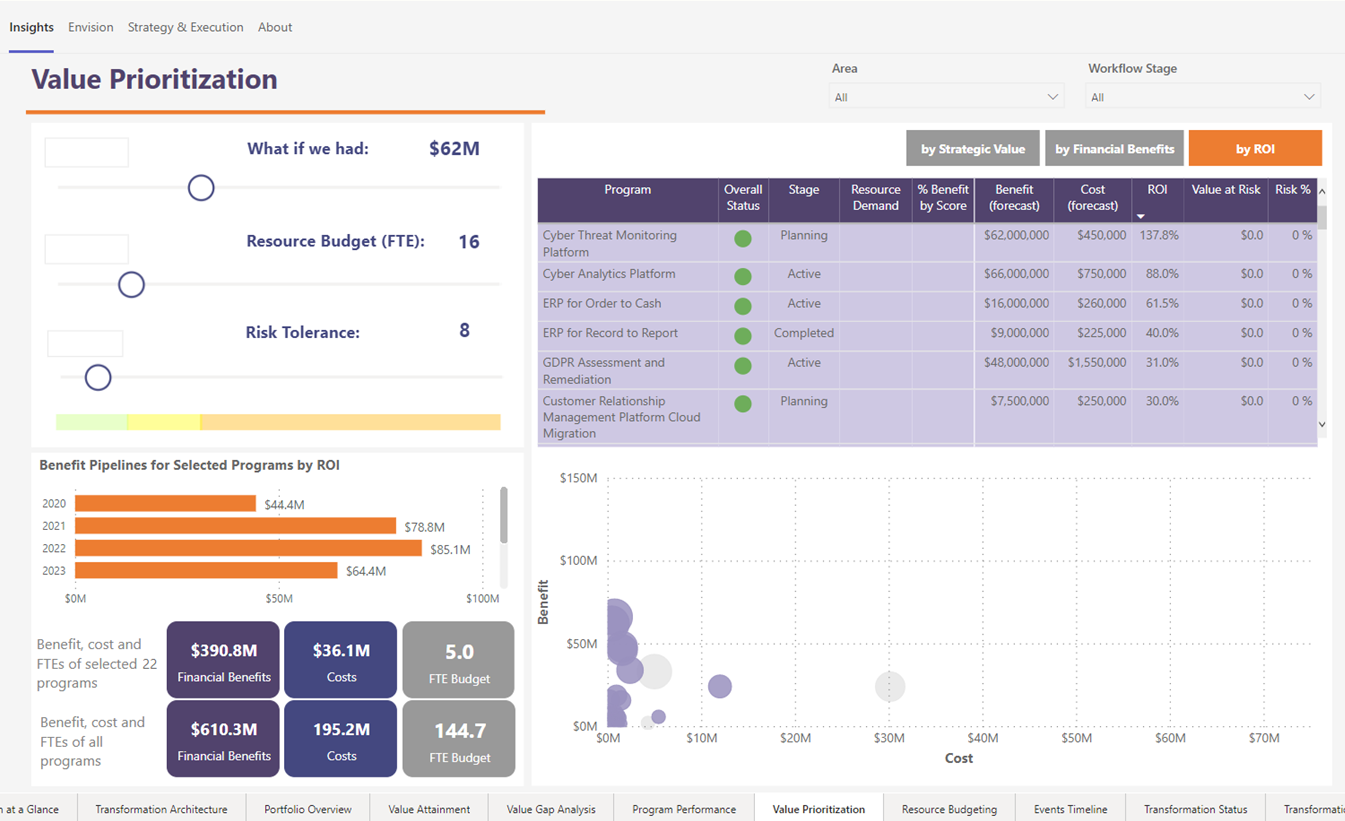
Task: Click table scroll-up arrow
Action: [1322, 191]
